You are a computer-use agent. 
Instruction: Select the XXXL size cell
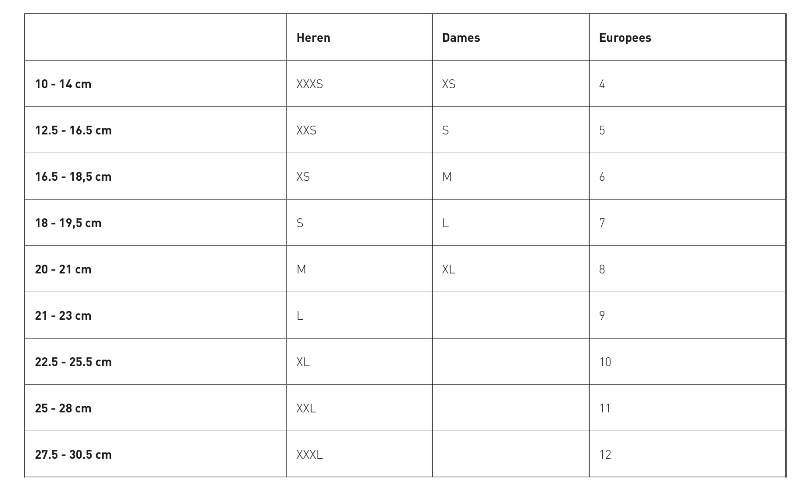[310, 455]
